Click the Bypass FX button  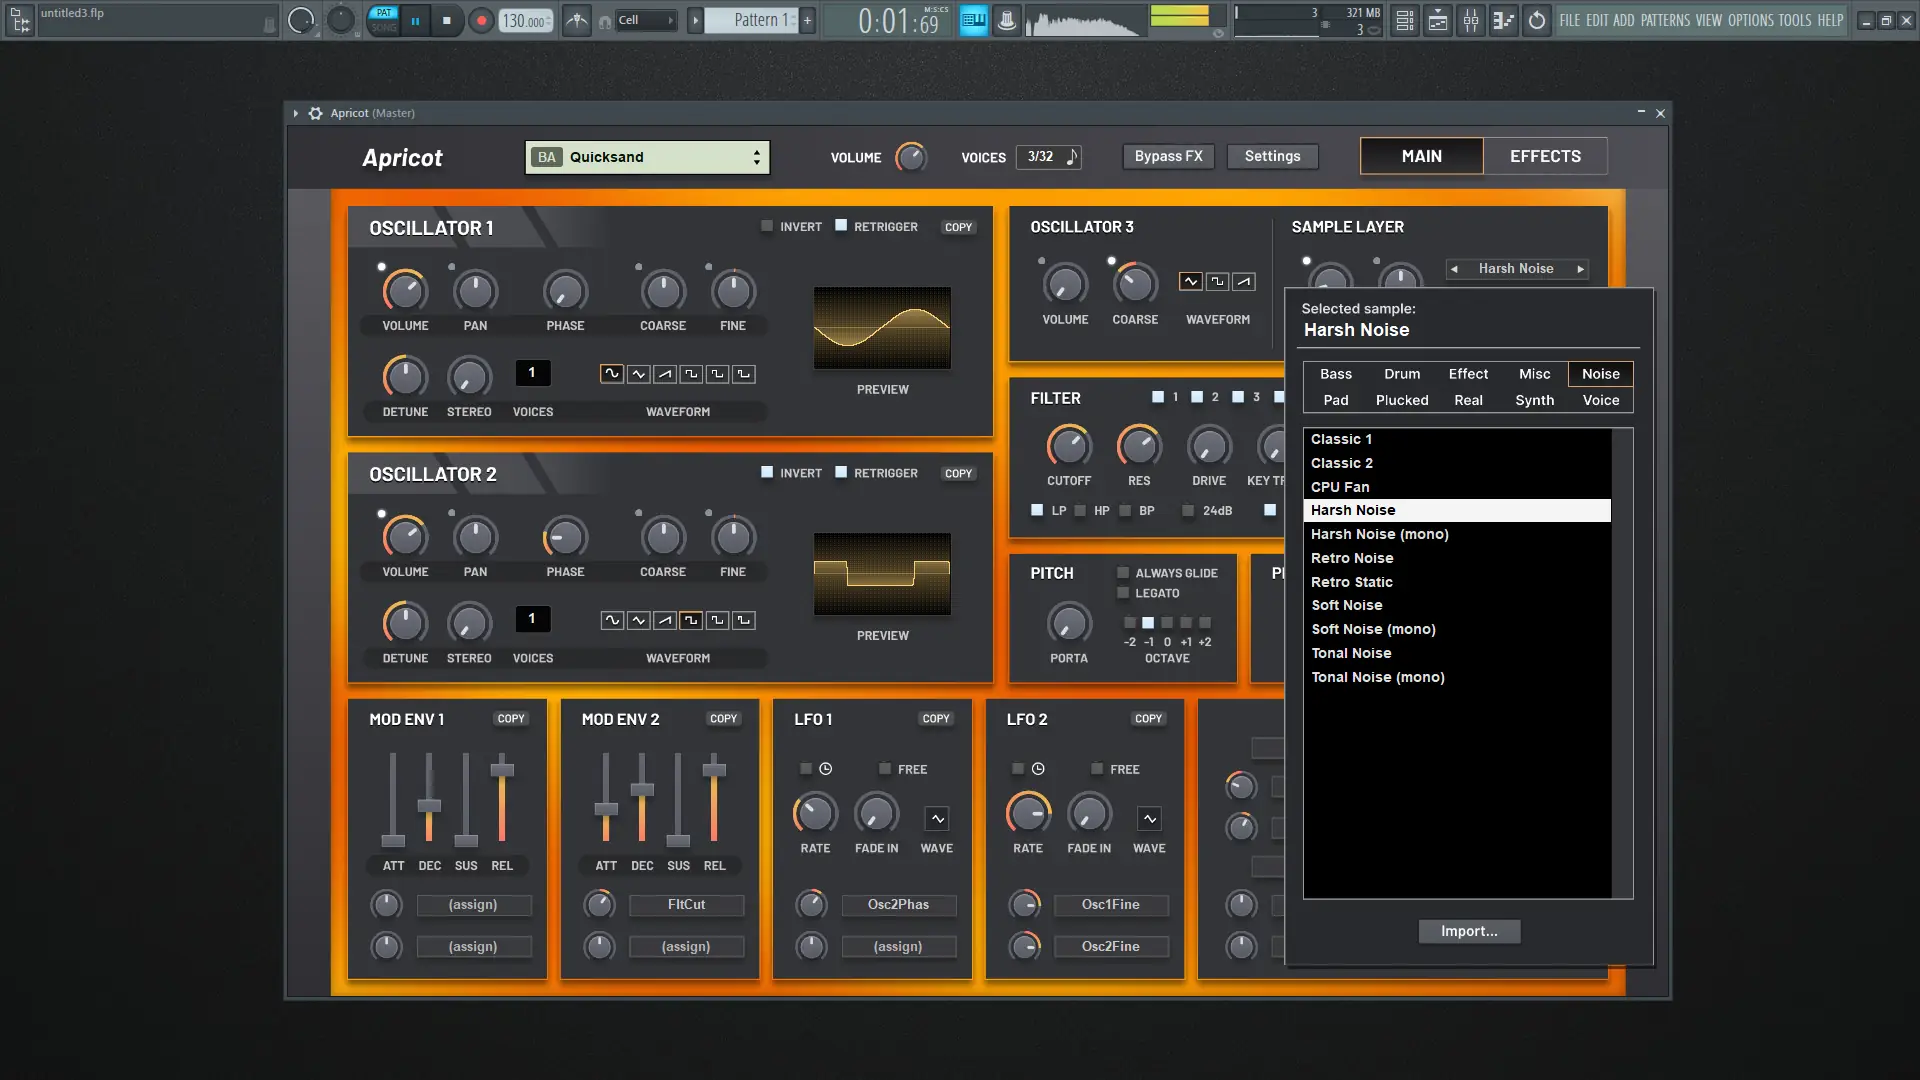point(1168,156)
